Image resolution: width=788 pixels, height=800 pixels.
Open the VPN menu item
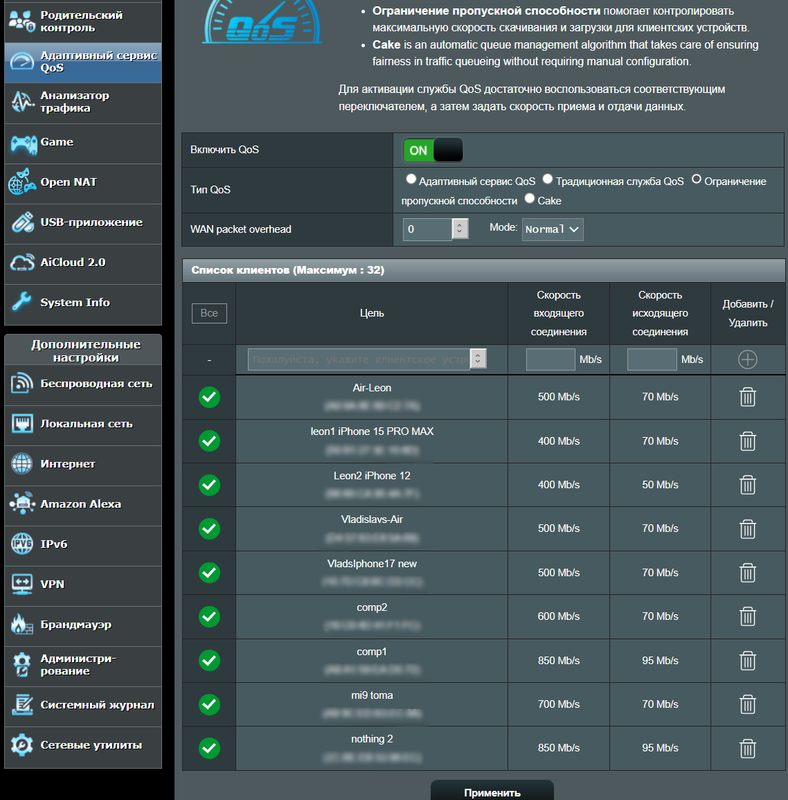tap(83, 584)
